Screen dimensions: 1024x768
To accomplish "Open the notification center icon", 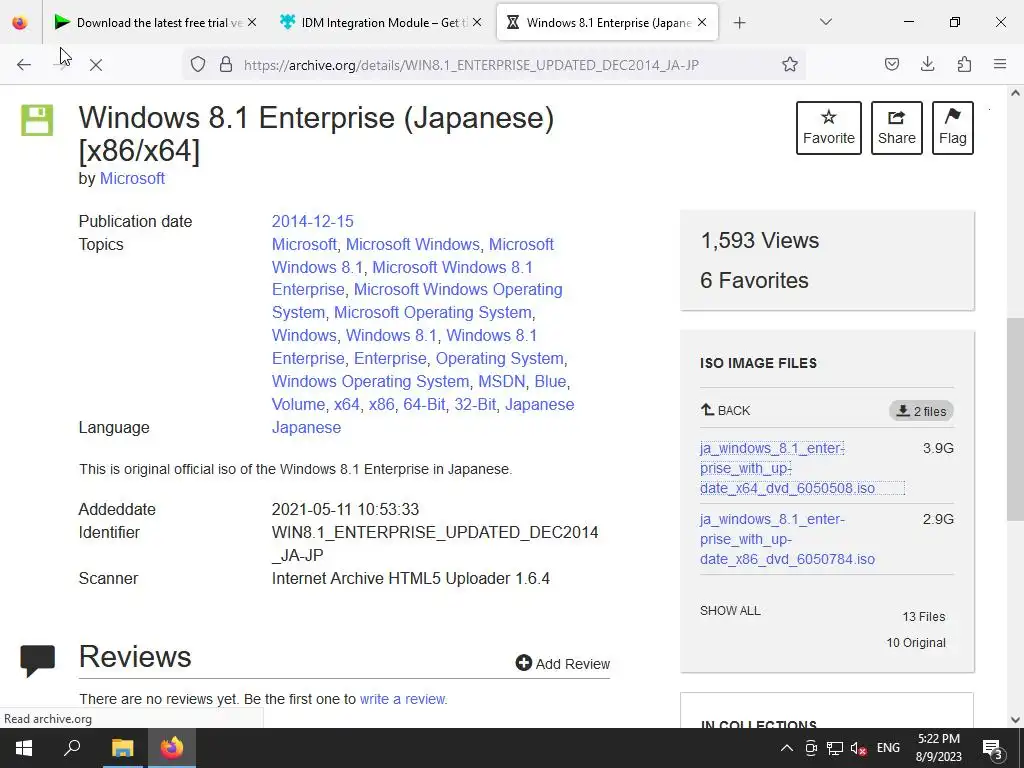I will coord(993,748).
